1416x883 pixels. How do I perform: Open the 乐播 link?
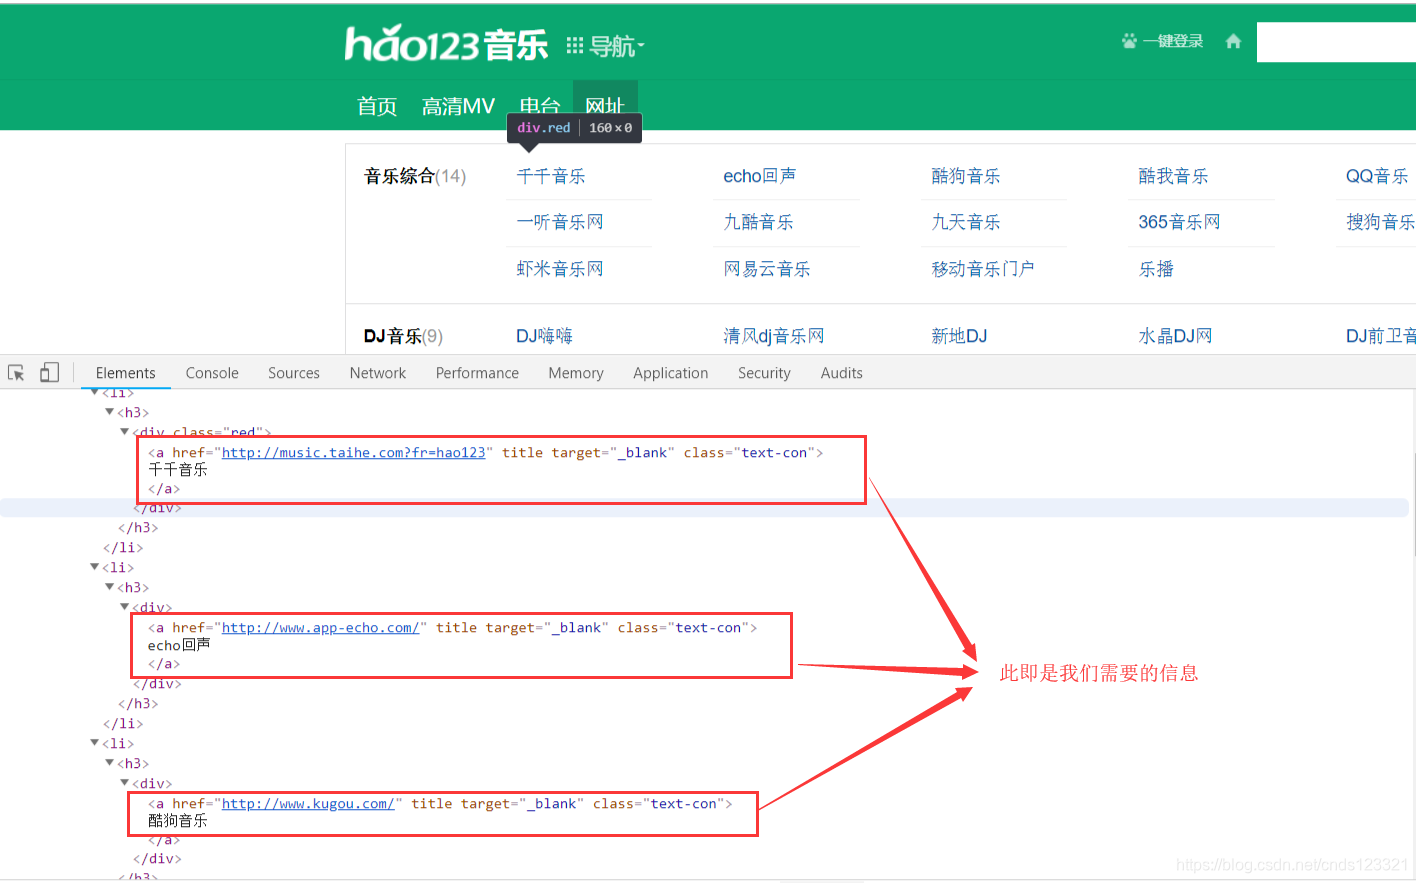click(1156, 269)
